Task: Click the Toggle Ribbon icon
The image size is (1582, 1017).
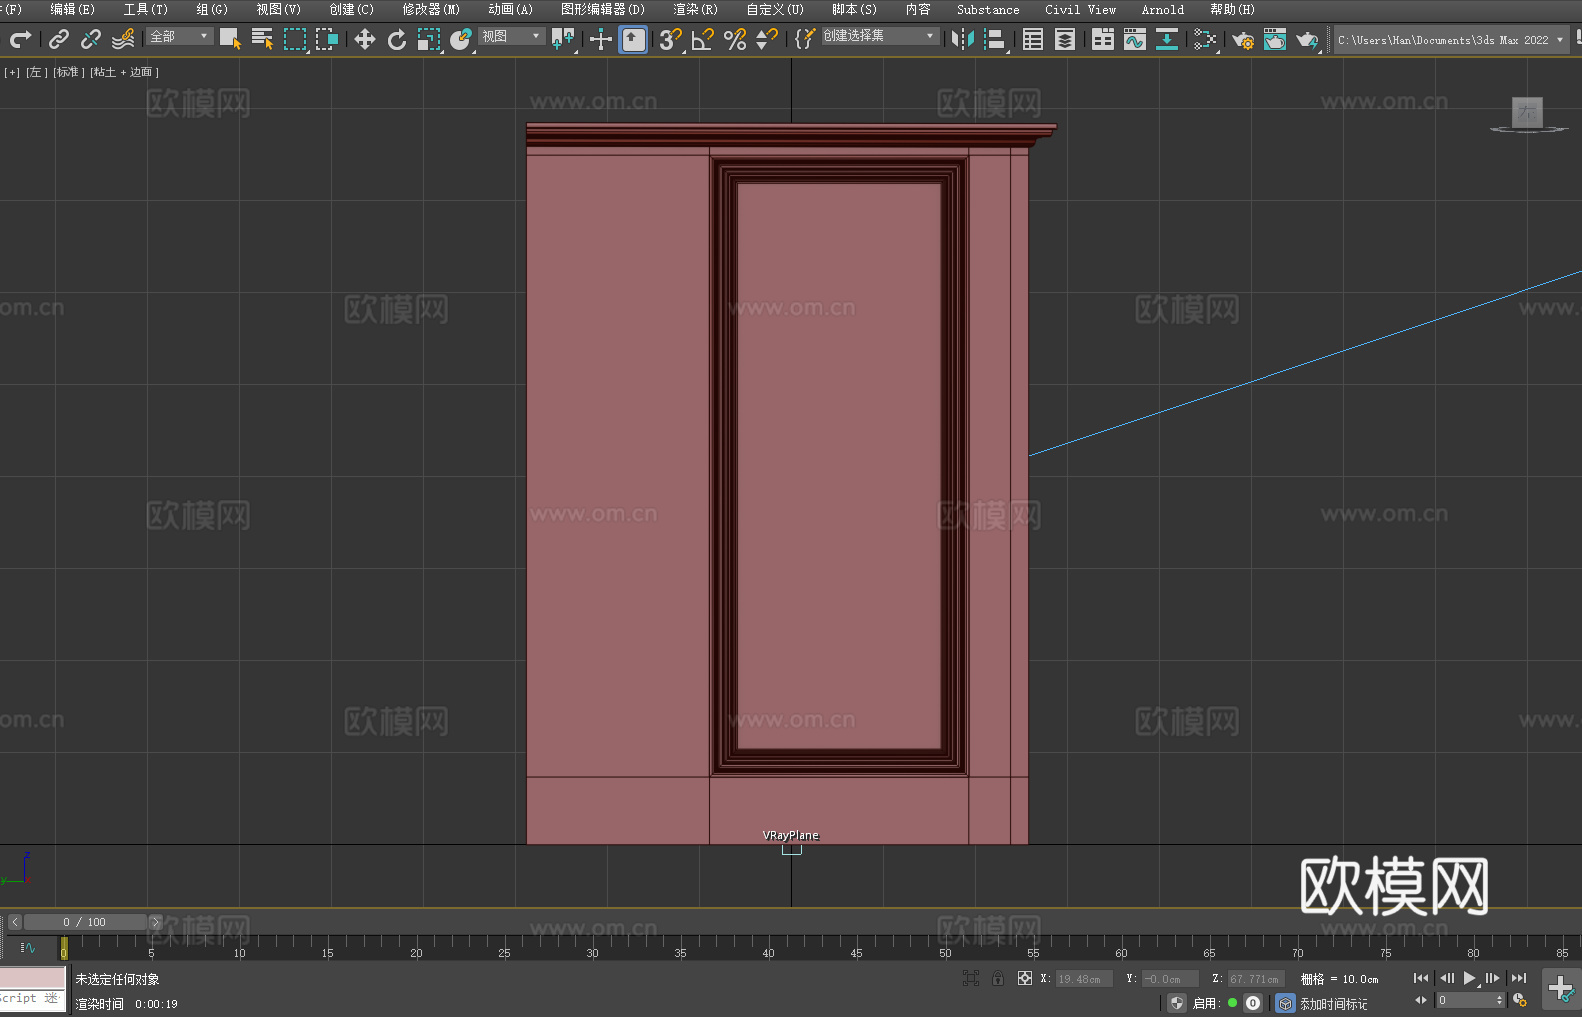Action: (1103, 39)
